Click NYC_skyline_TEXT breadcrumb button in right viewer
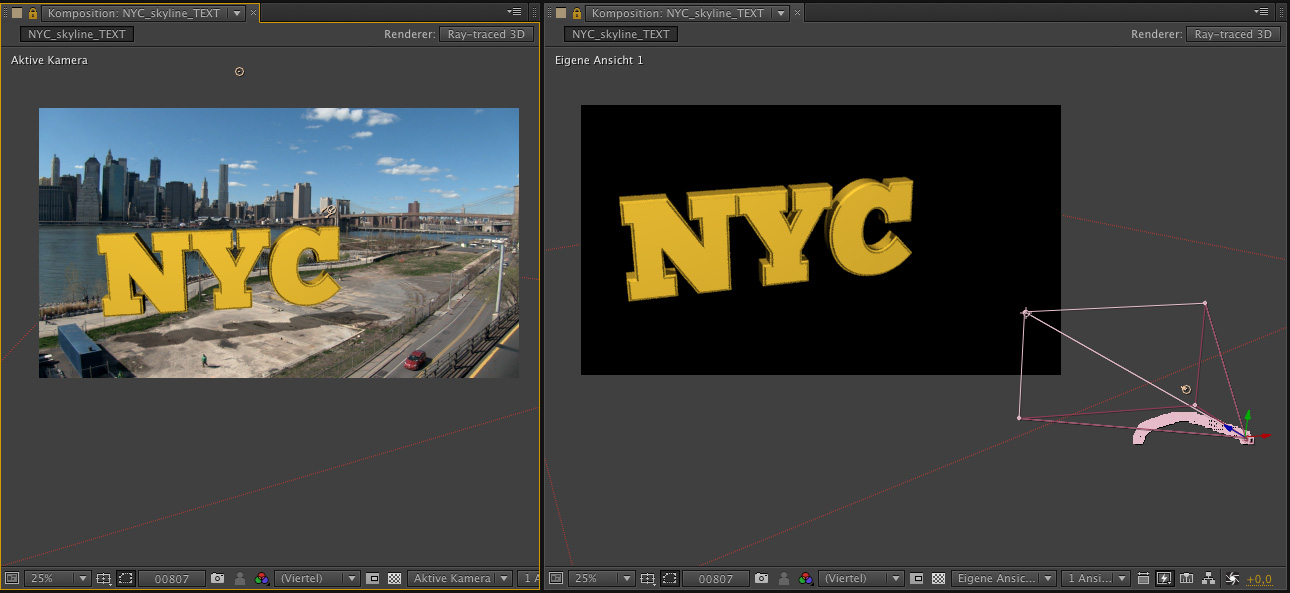The width and height of the screenshot is (1290, 593). point(621,34)
